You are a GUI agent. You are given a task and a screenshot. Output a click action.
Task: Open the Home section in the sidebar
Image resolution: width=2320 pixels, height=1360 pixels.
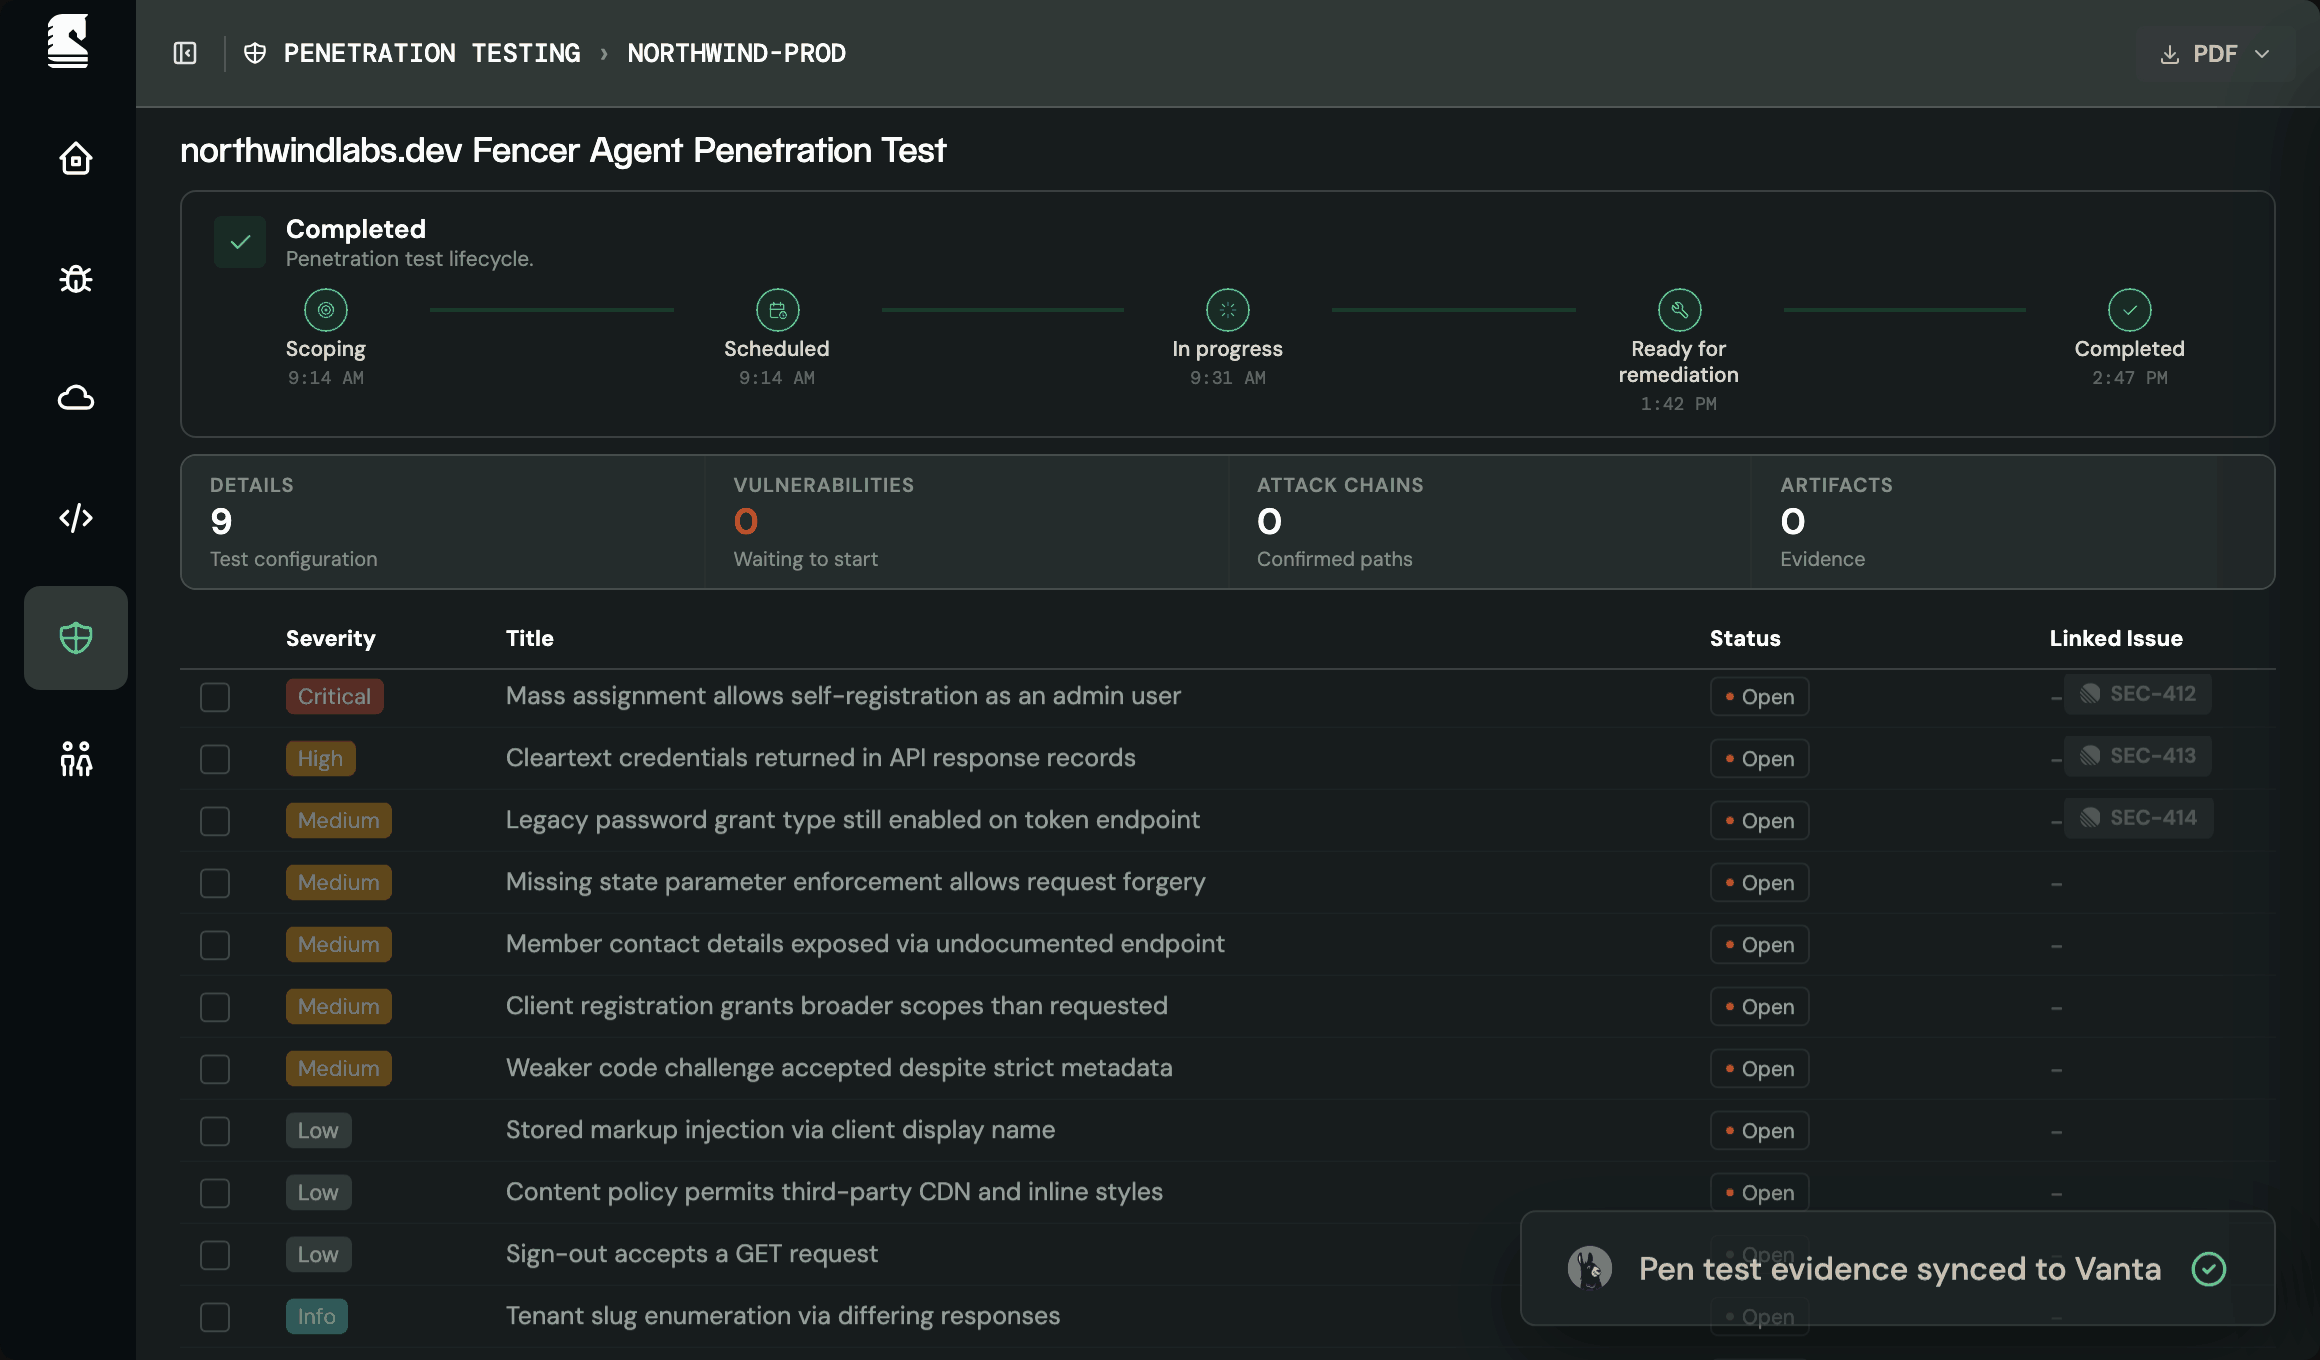[76, 158]
